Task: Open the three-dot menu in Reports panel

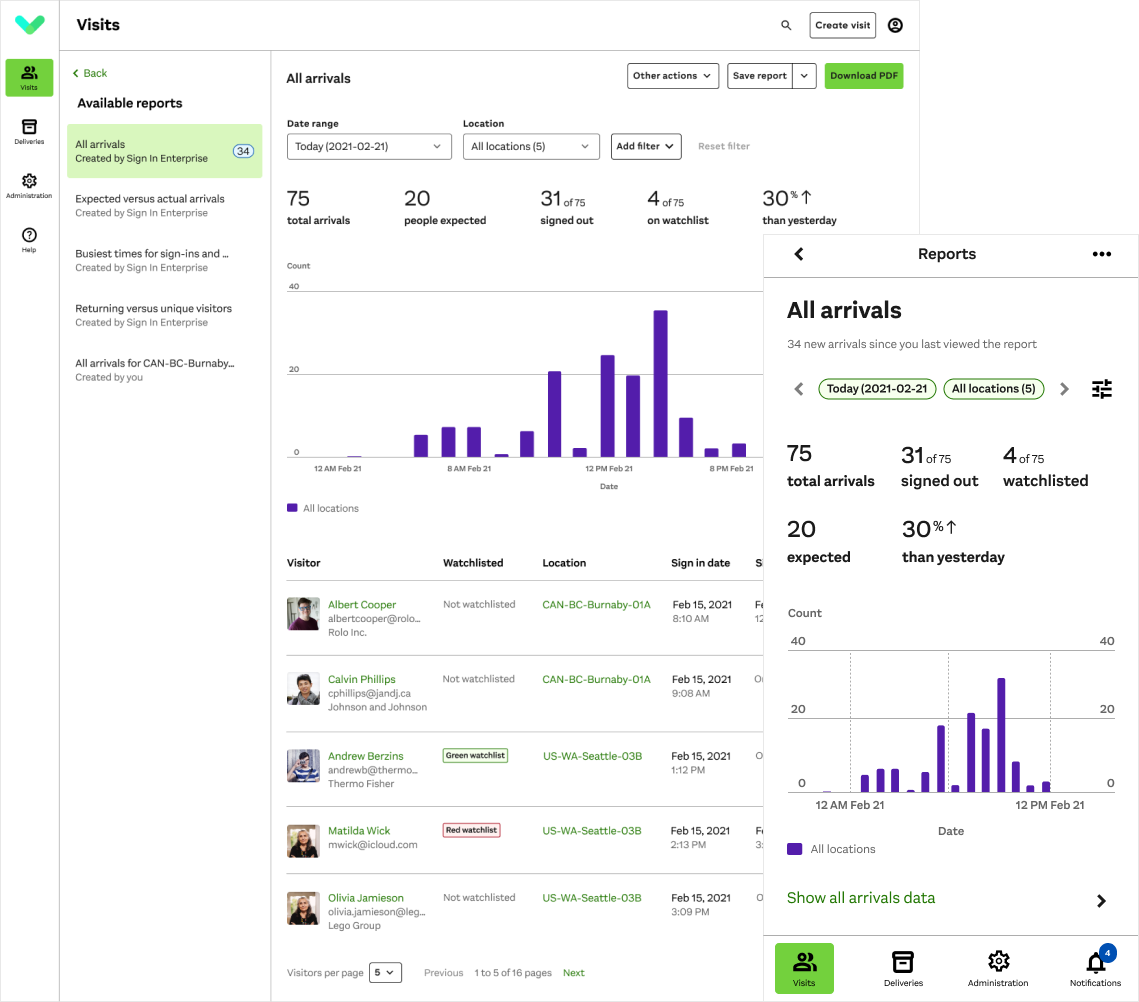Action: [1101, 254]
